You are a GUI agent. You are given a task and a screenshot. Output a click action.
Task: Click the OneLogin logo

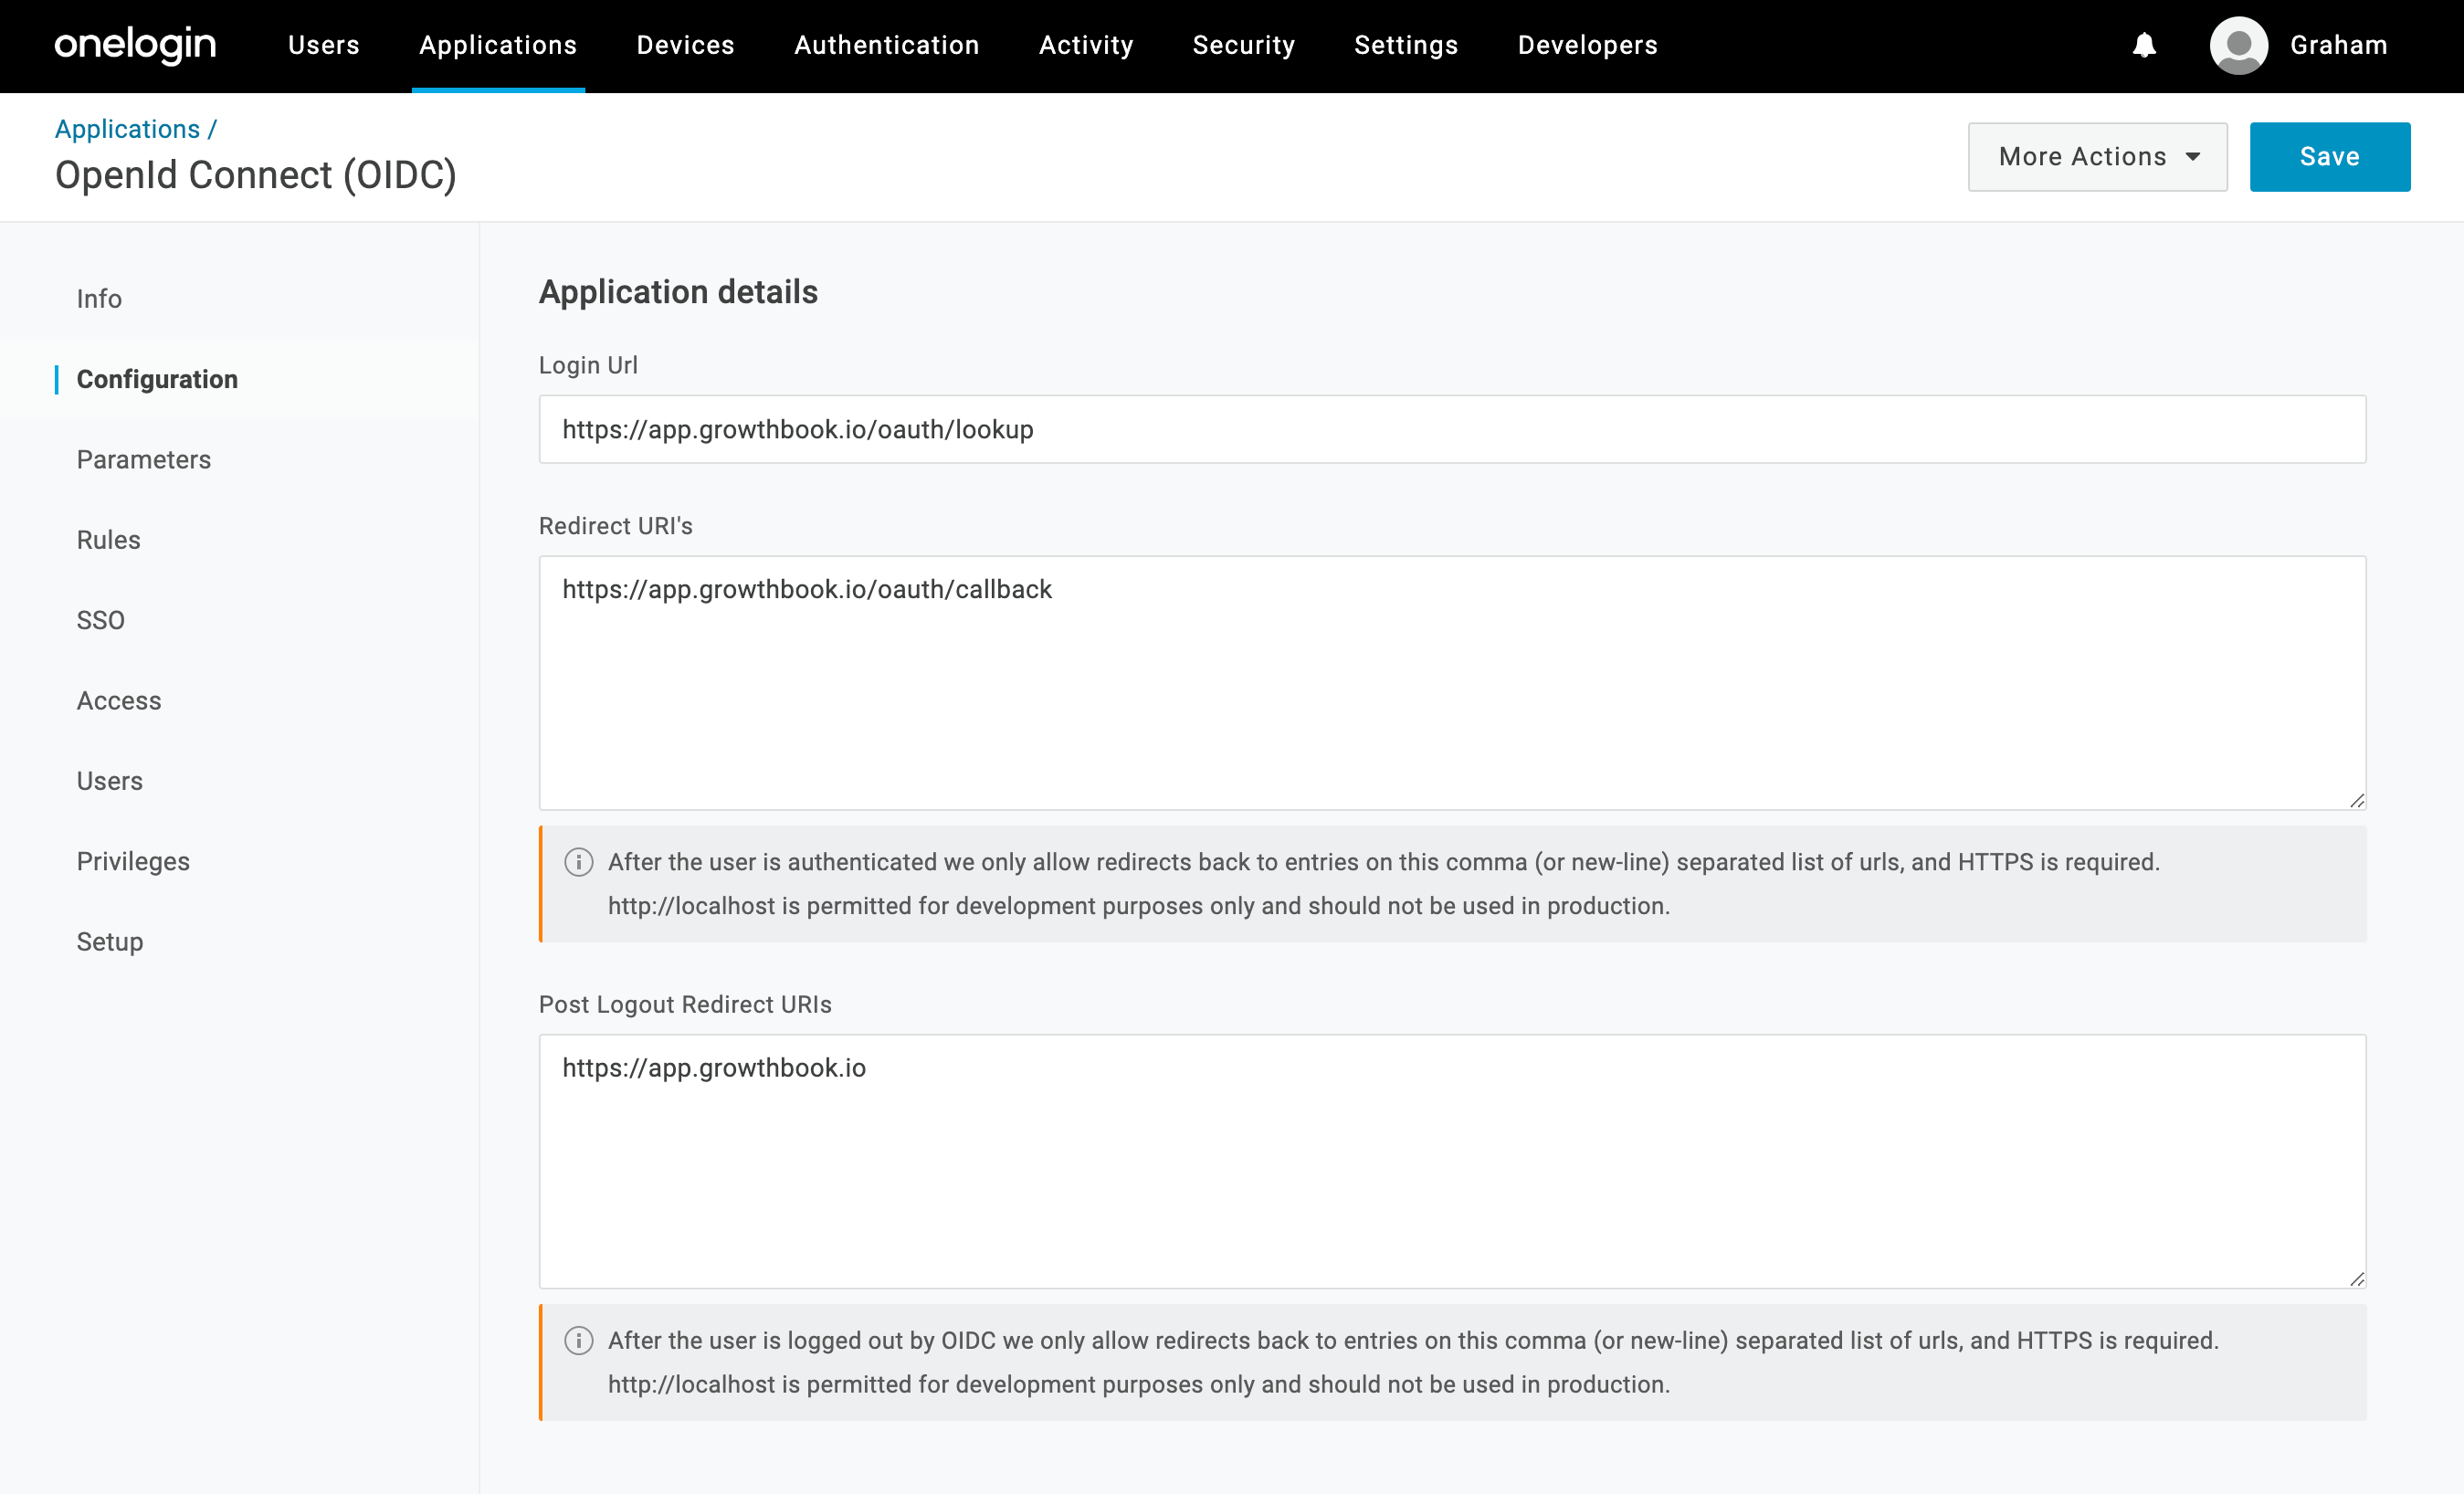[x=135, y=45]
